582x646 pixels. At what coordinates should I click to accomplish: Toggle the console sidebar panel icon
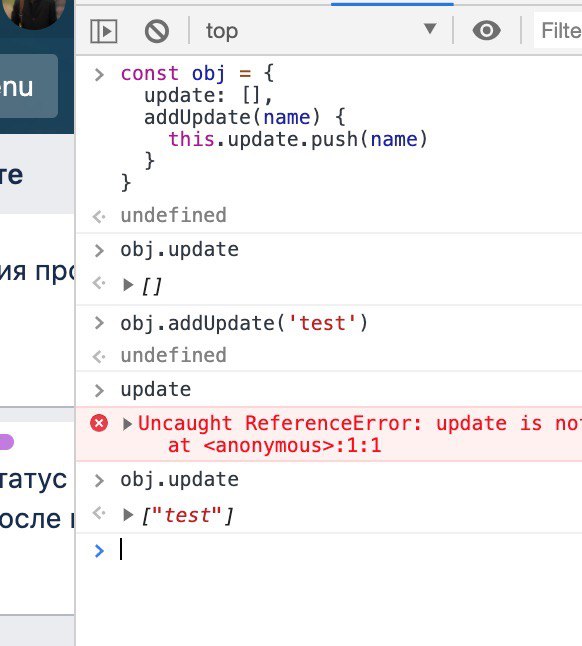103,31
